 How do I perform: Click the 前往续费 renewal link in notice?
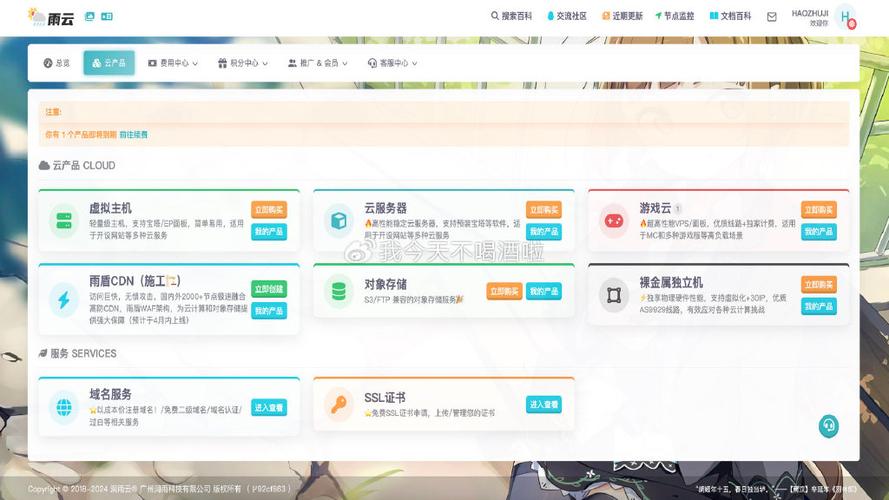[133, 135]
